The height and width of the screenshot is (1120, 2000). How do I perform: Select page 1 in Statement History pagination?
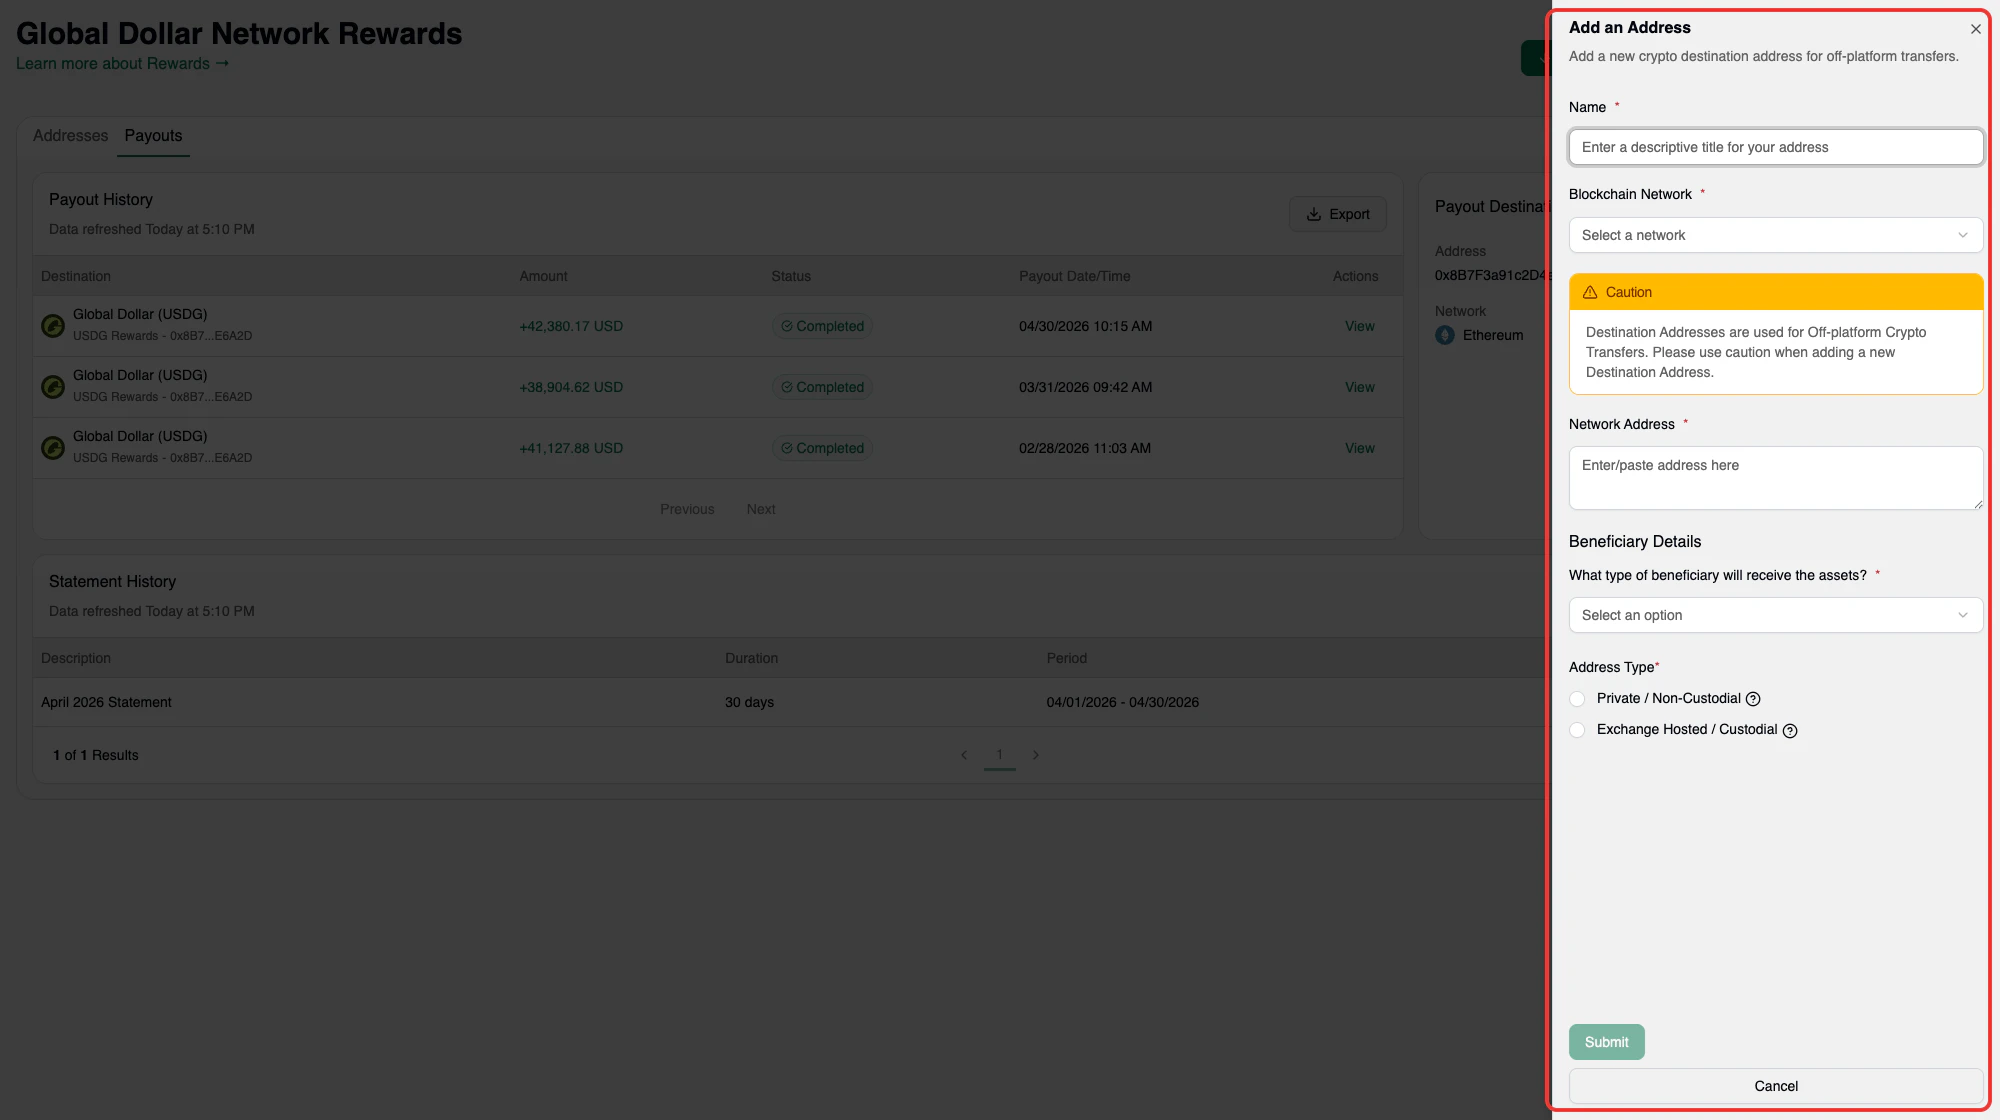tap(999, 755)
